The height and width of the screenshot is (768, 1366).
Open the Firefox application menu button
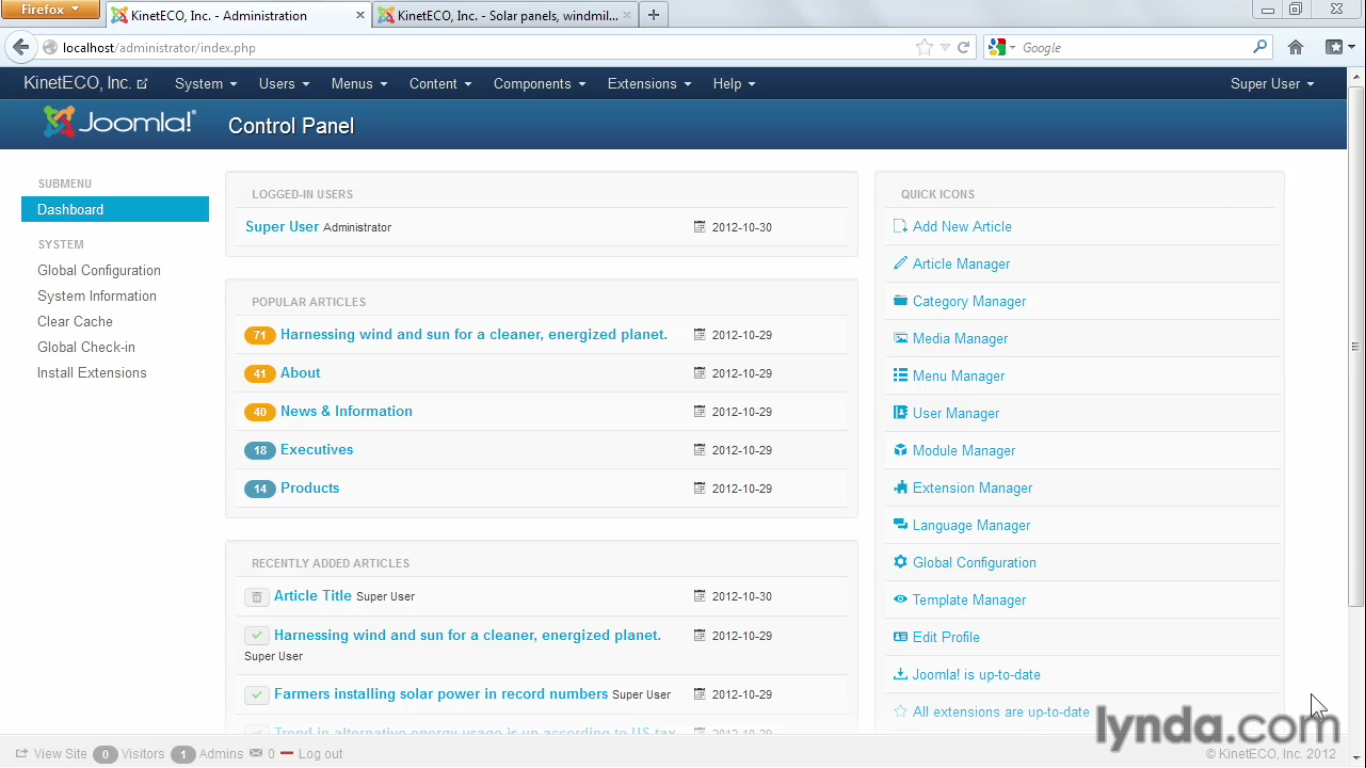(x=50, y=10)
